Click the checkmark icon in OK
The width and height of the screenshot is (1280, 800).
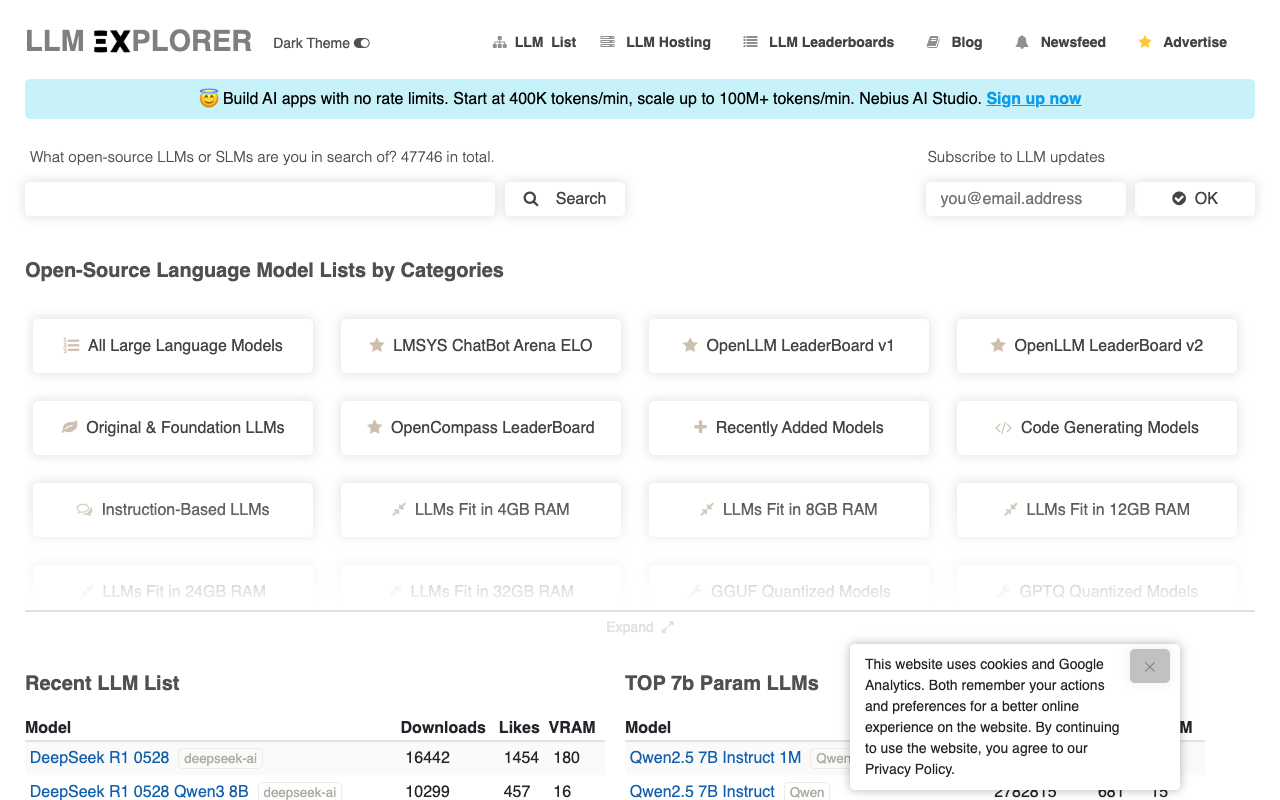click(1179, 199)
